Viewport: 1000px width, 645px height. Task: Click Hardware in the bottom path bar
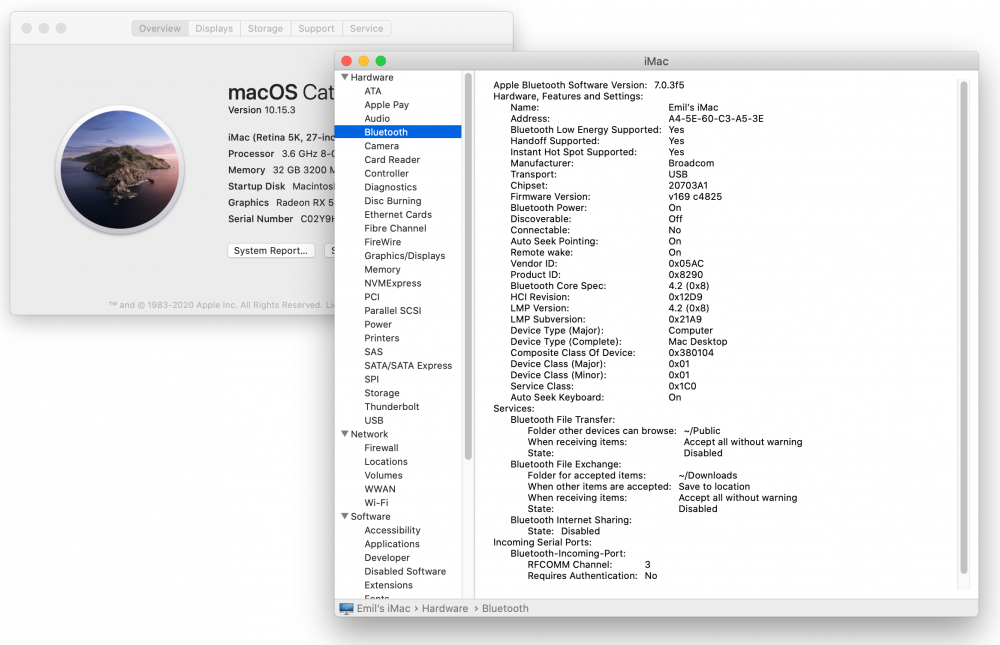point(445,609)
